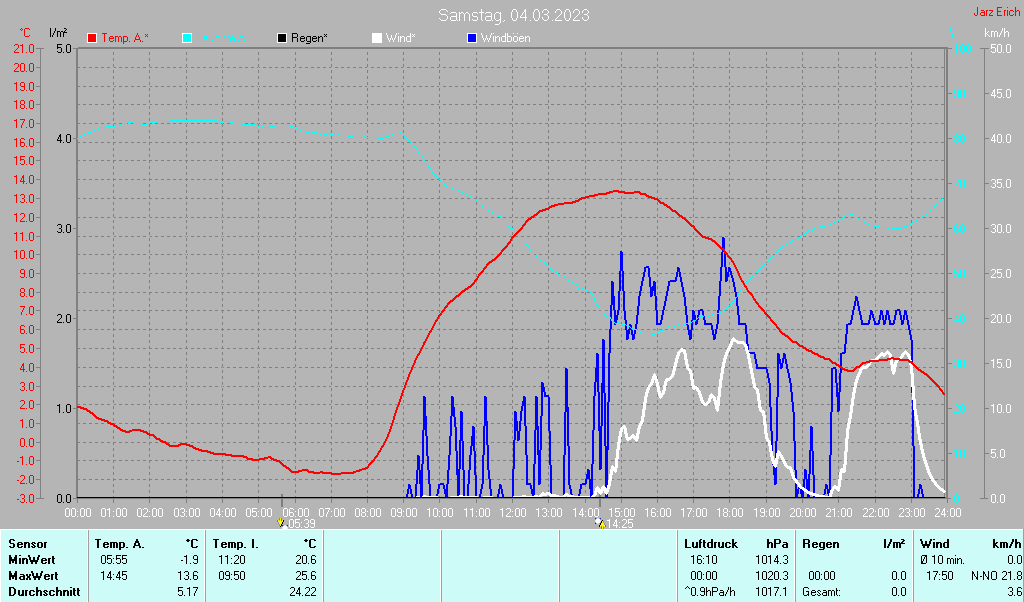Screen dimensions: 1024x602
Task: Click the 'MaxWert' row label
Action: pyautogui.click(x=33, y=577)
